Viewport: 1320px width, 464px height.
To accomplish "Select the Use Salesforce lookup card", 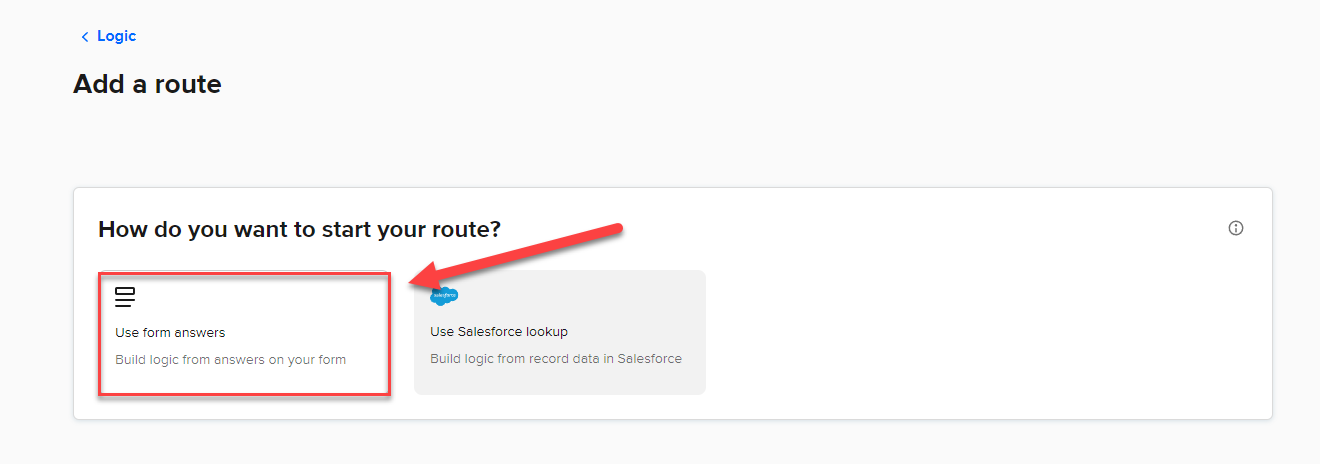I will pos(560,332).
